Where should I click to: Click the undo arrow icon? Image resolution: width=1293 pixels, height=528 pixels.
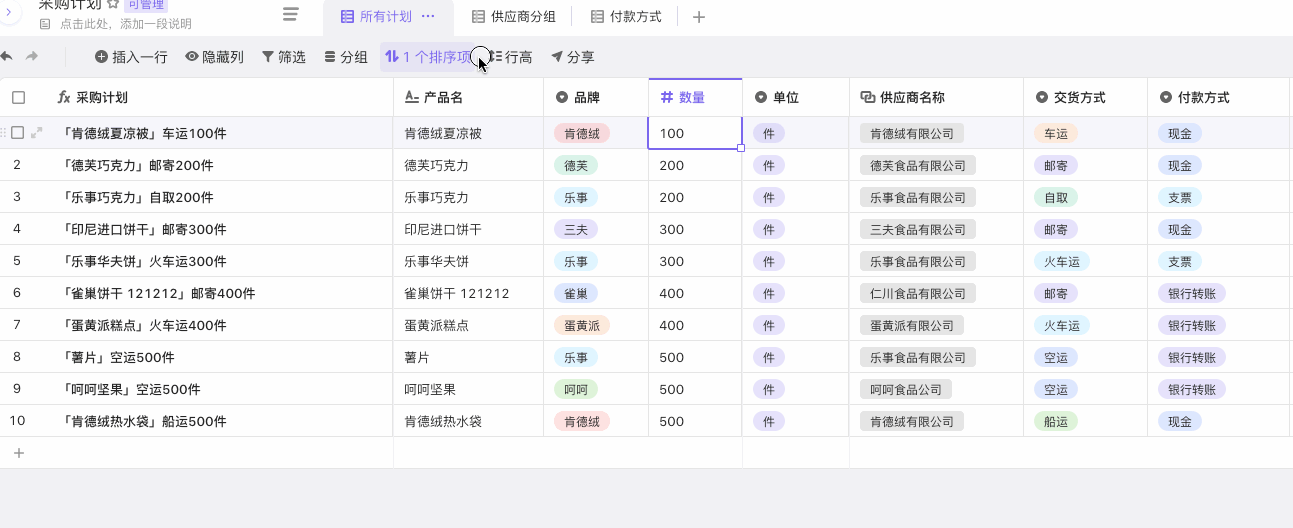click(7, 57)
